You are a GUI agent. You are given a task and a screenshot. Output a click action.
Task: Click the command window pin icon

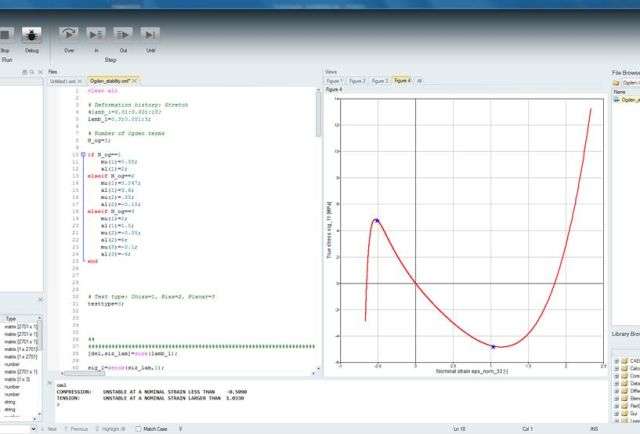coord(50,383)
